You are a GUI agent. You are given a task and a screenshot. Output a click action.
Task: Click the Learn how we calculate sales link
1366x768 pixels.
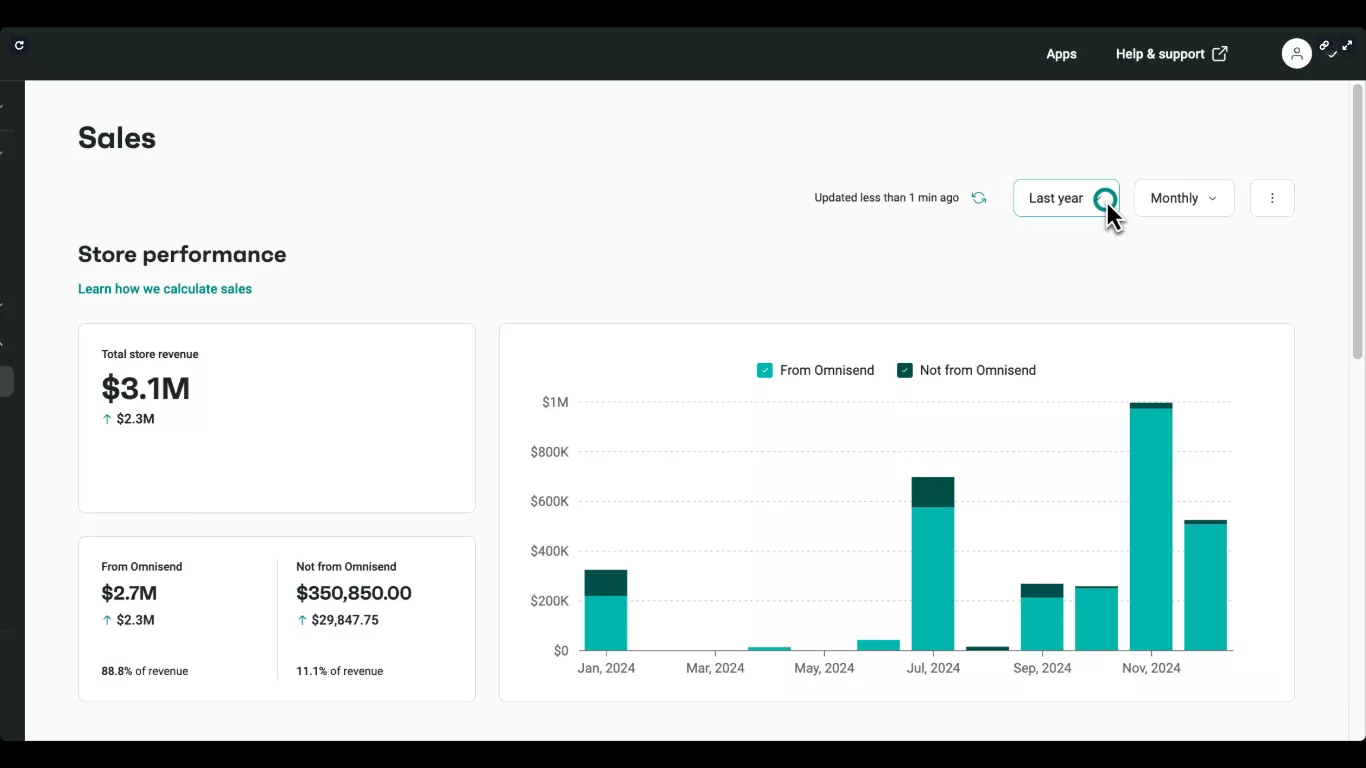pos(165,289)
